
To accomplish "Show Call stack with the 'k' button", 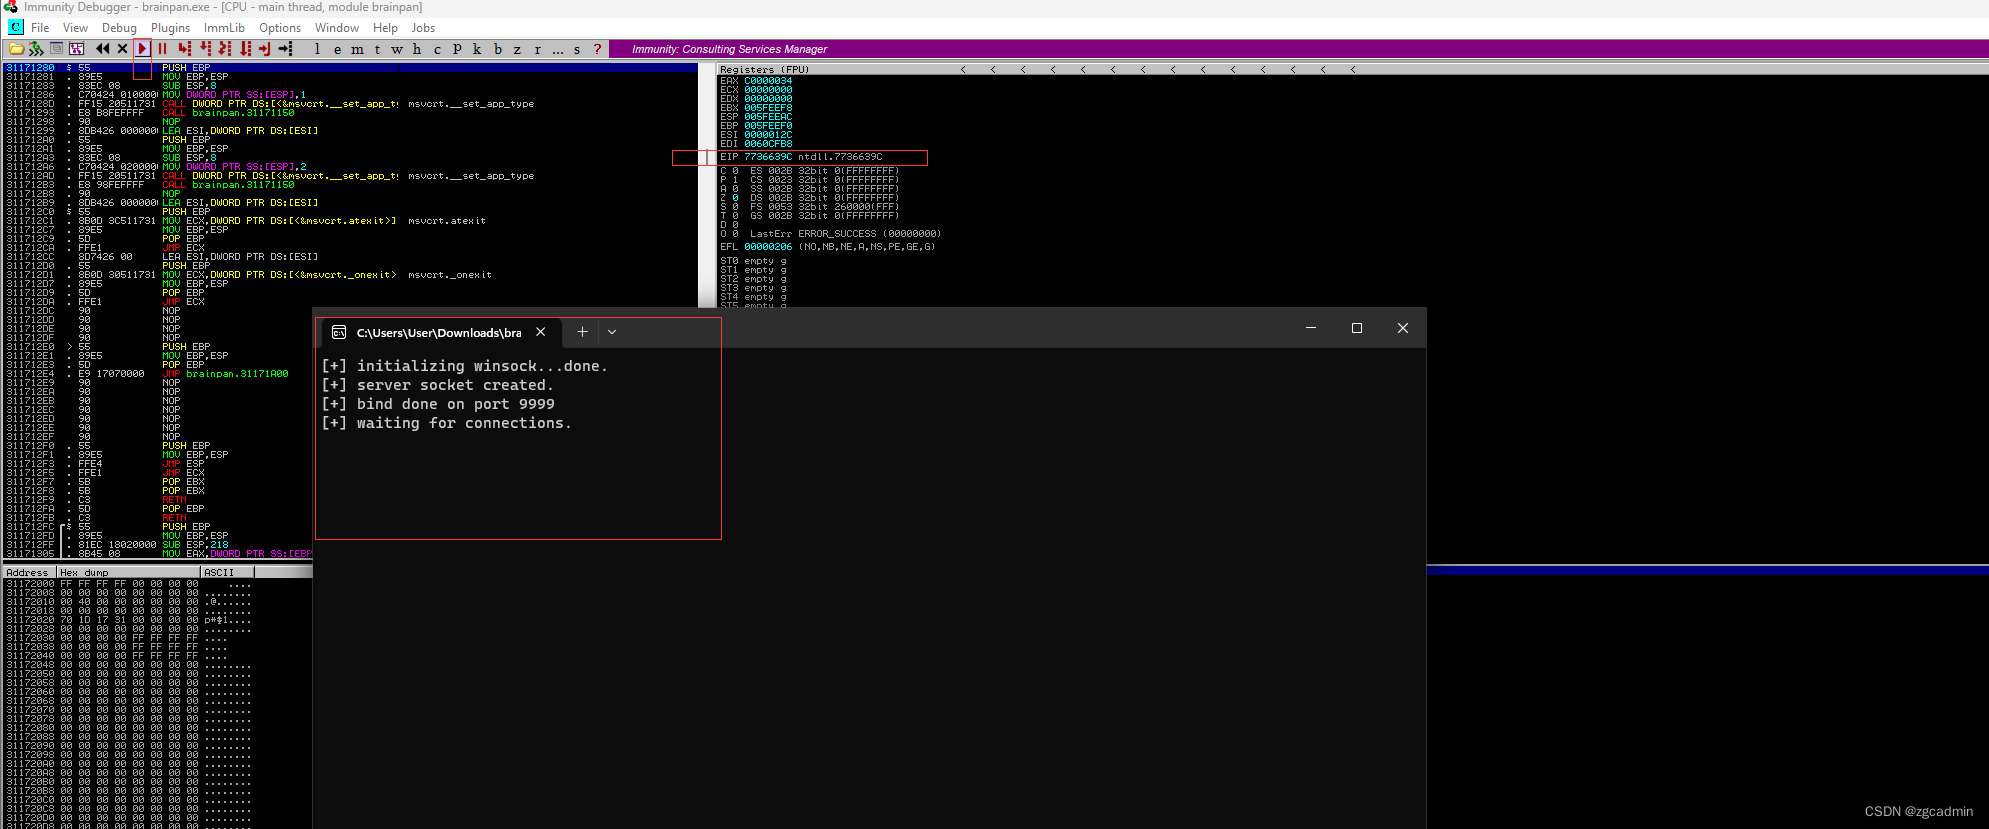I will tap(477, 49).
